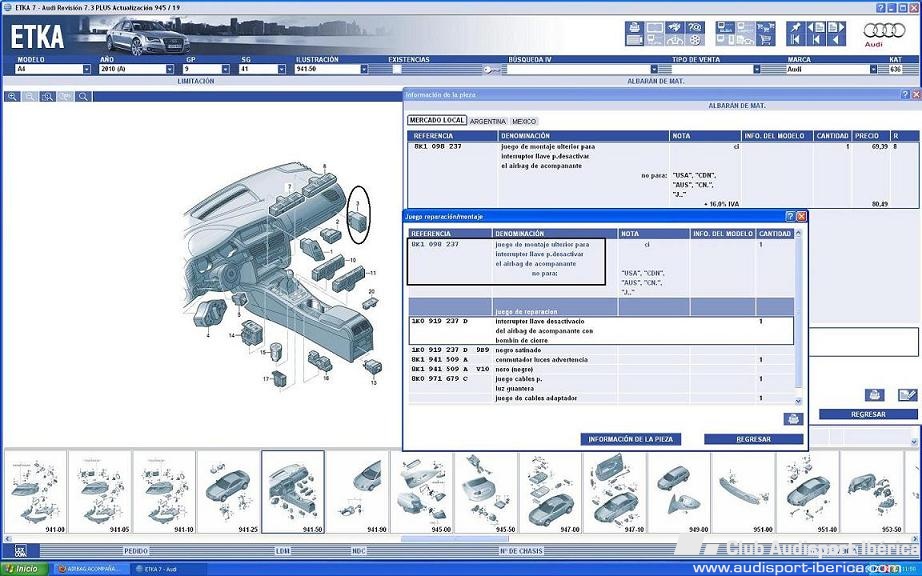This screenshot has width=922, height=576.
Task: Go to next illustration page icon
Action: 836,27
